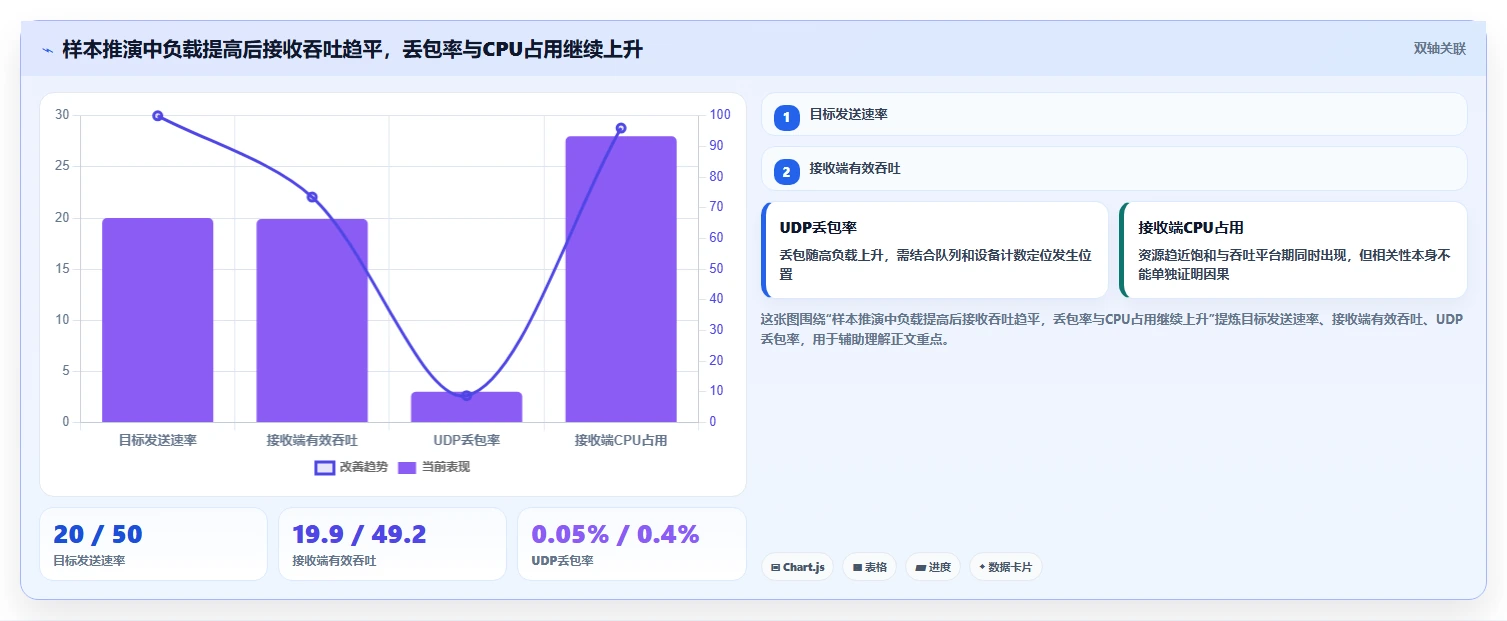Image resolution: width=1507 pixels, height=621 pixels.
Task: Click the 表格 tag chip
Action: tap(869, 567)
